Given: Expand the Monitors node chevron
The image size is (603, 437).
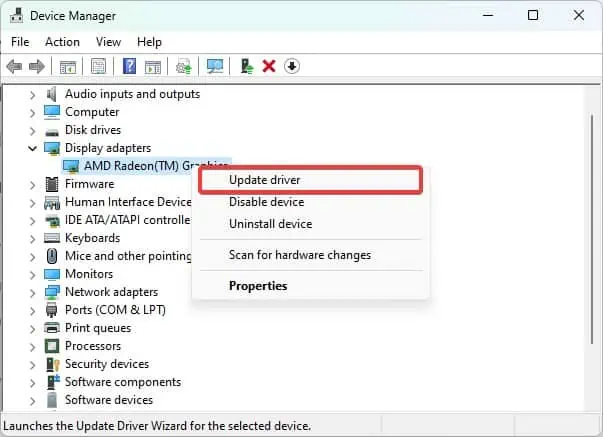Looking at the screenshot, I should tap(32, 275).
